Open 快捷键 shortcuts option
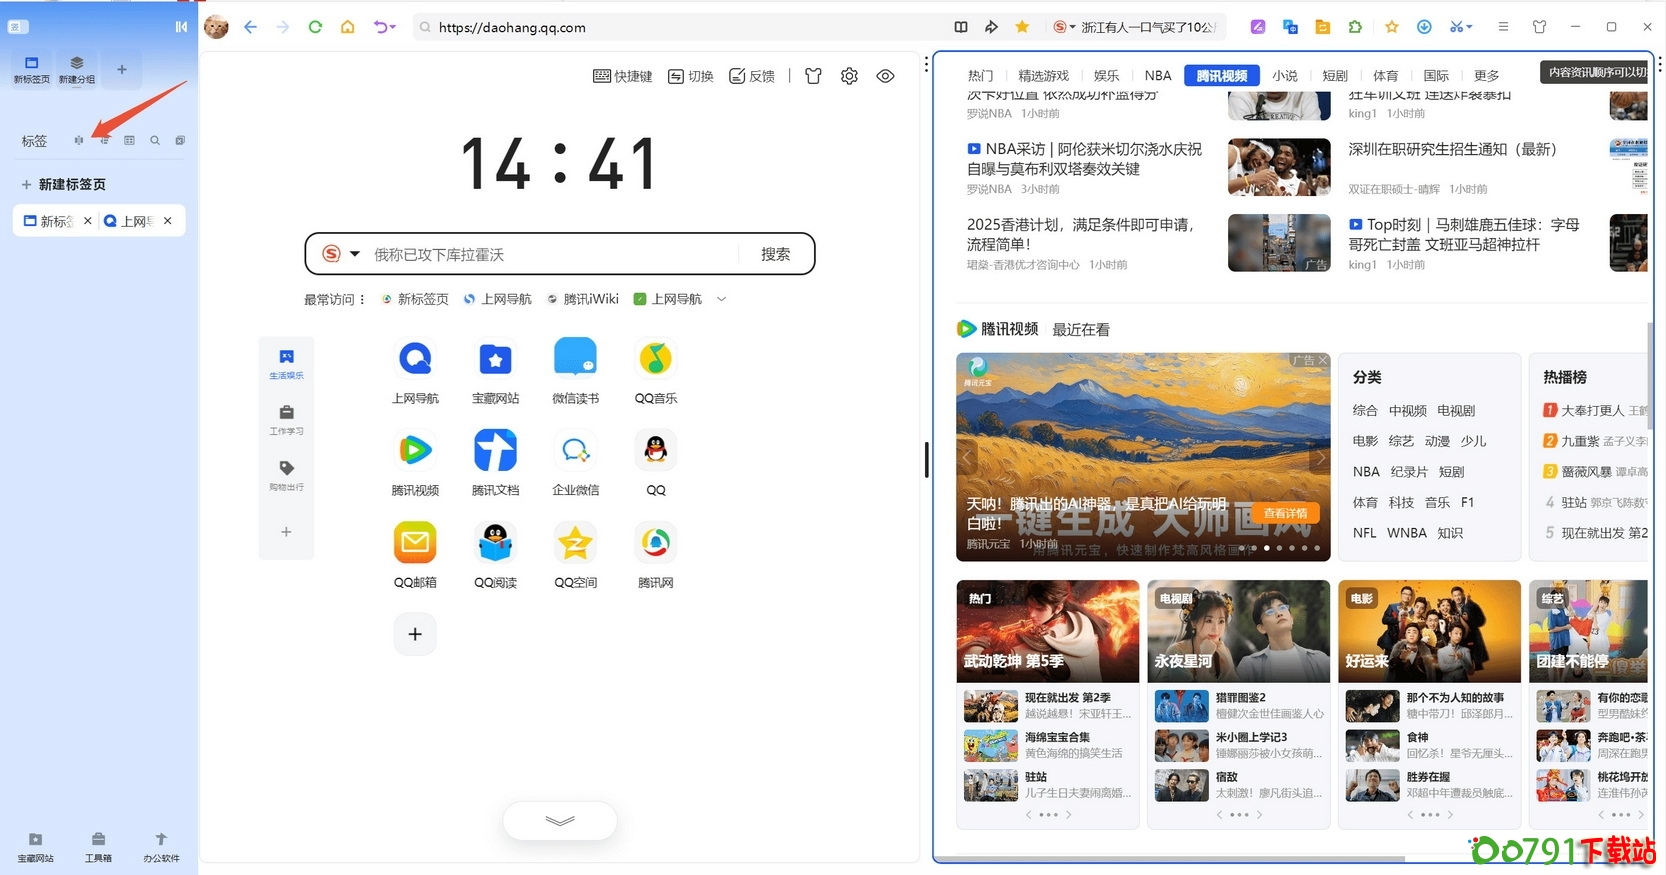Image resolution: width=1666 pixels, height=875 pixels. coord(623,76)
